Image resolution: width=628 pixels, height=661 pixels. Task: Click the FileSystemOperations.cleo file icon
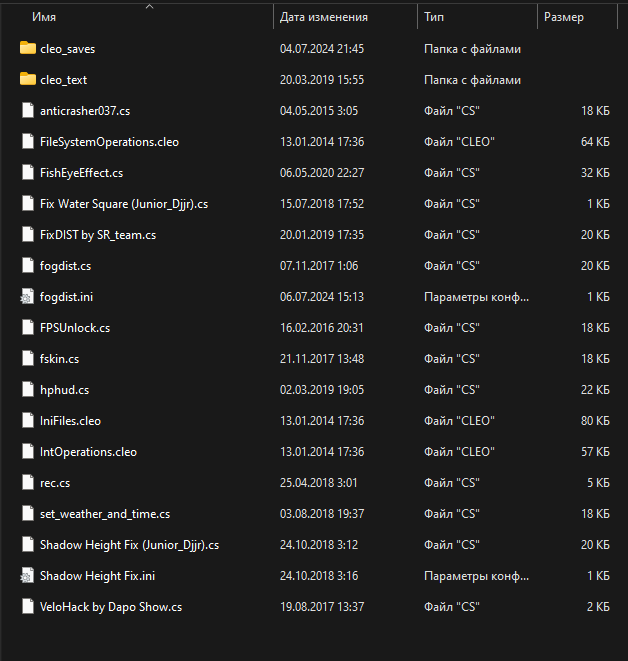click(x=28, y=141)
